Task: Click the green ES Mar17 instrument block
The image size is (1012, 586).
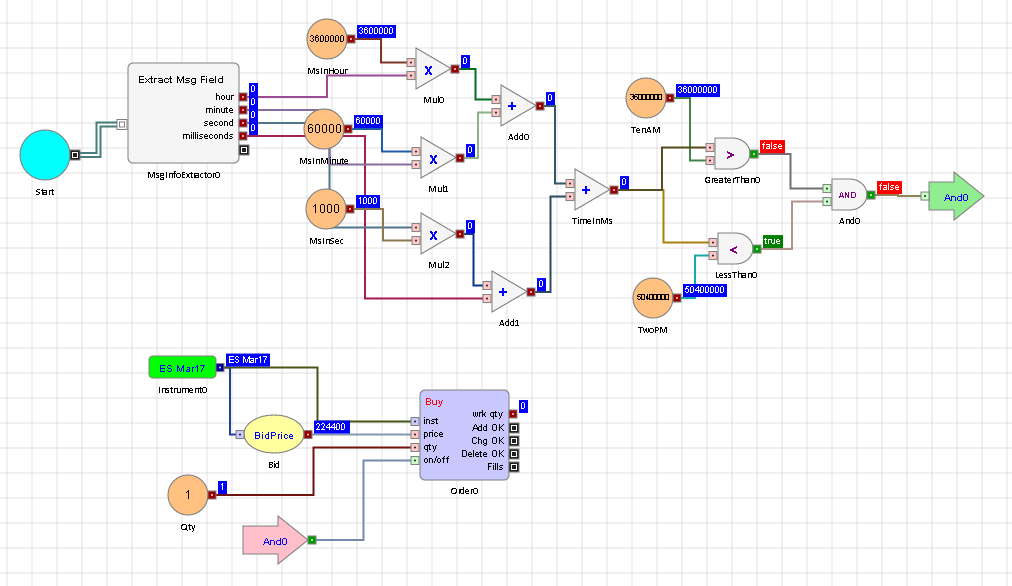Action: pyautogui.click(x=181, y=367)
